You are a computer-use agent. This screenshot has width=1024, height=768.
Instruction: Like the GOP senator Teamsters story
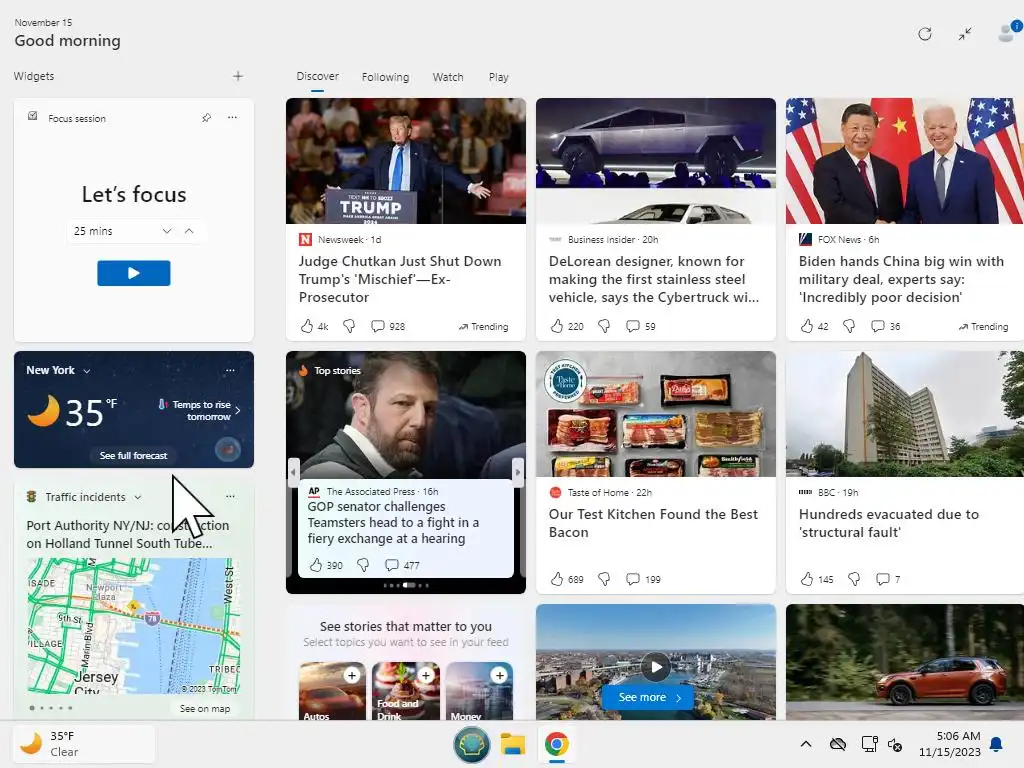click(316, 565)
